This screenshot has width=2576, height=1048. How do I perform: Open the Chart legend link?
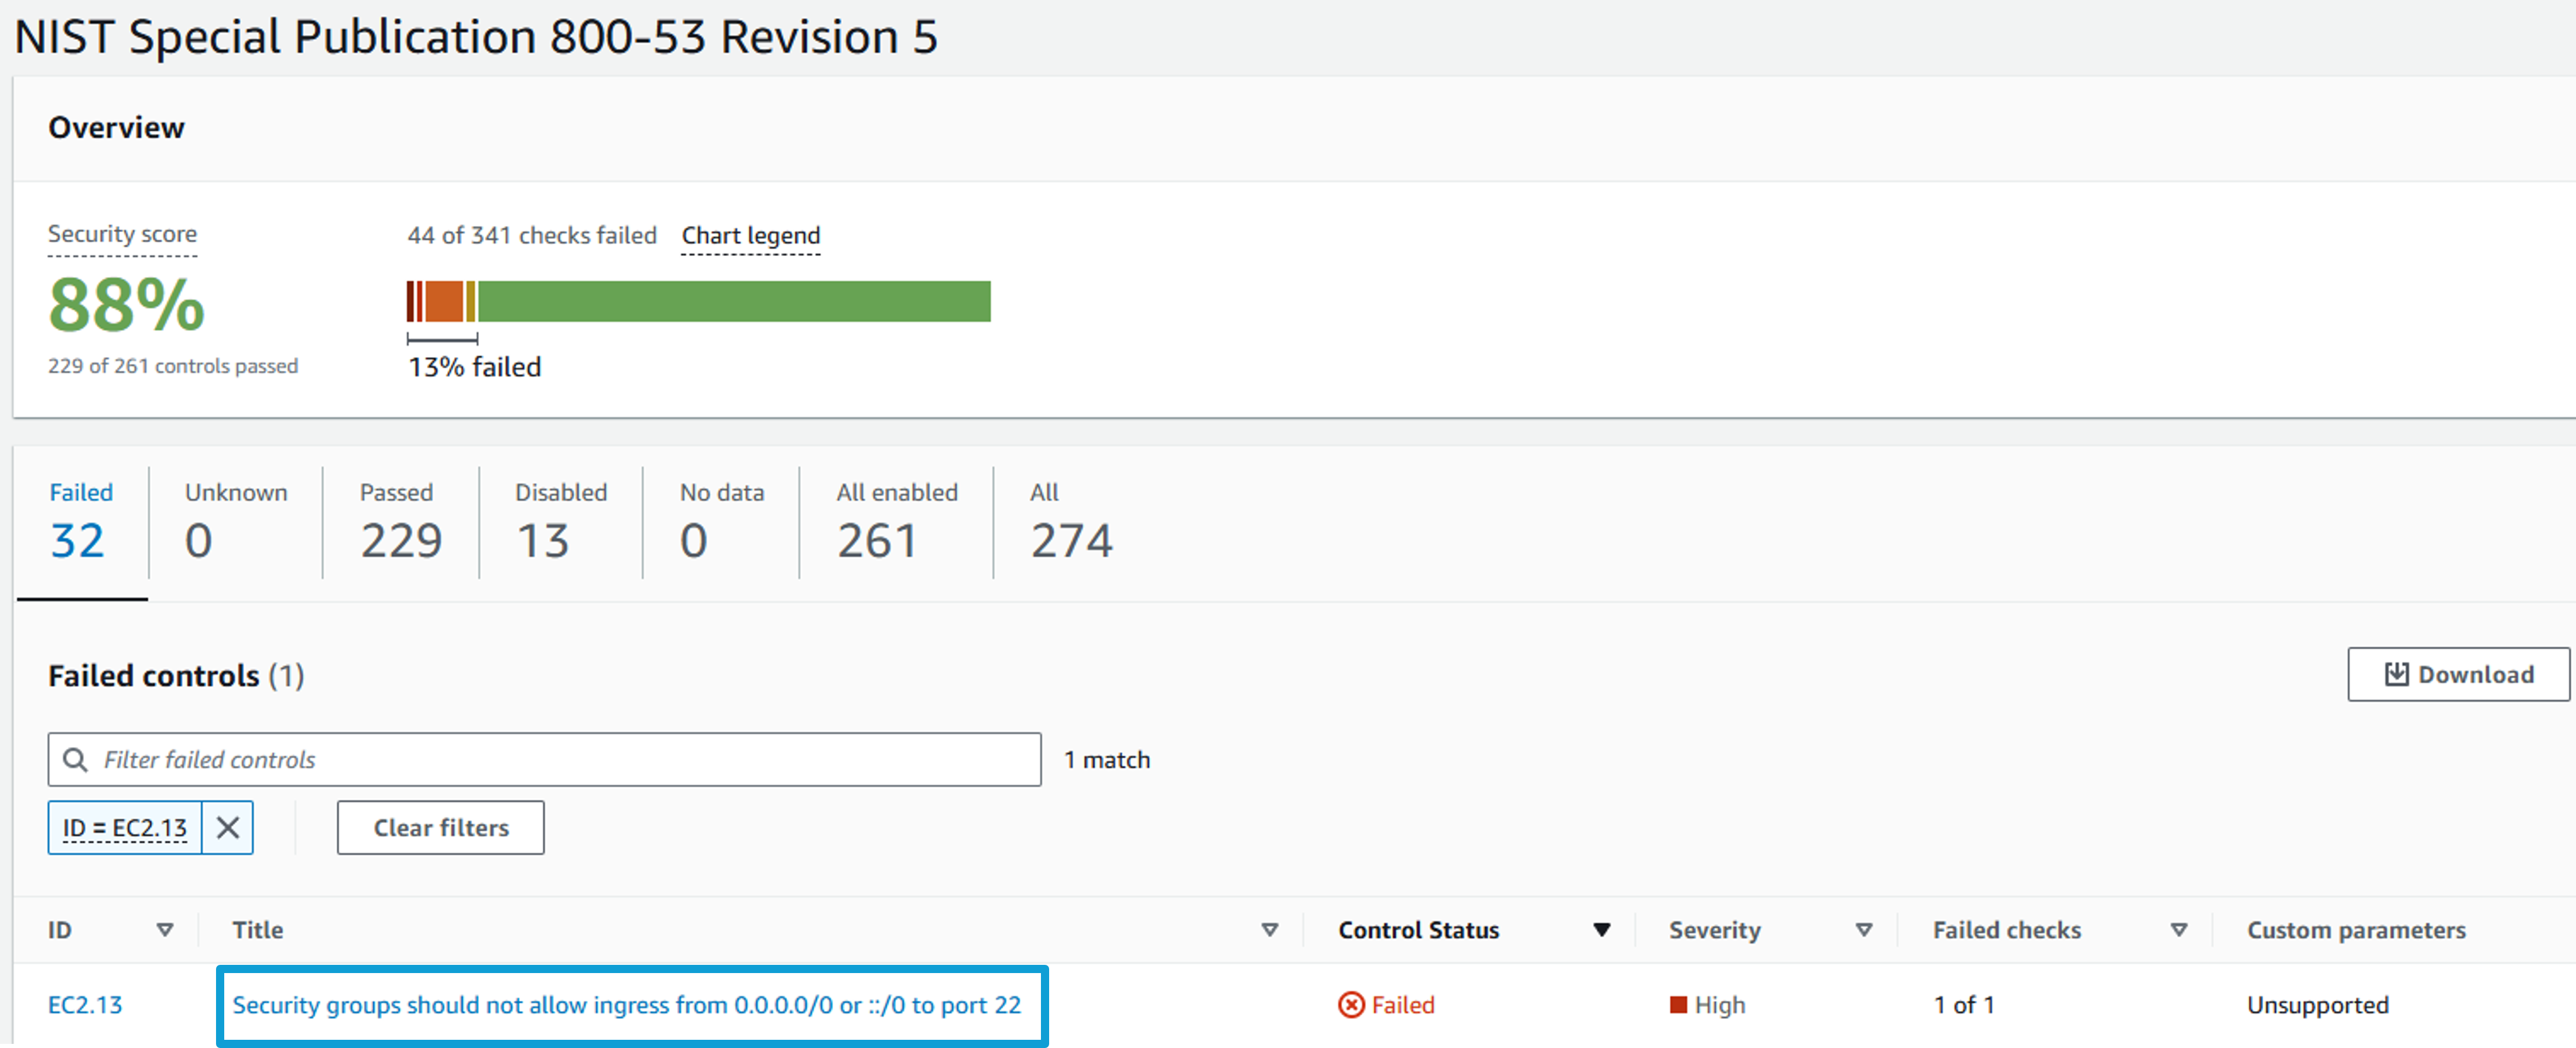750,235
